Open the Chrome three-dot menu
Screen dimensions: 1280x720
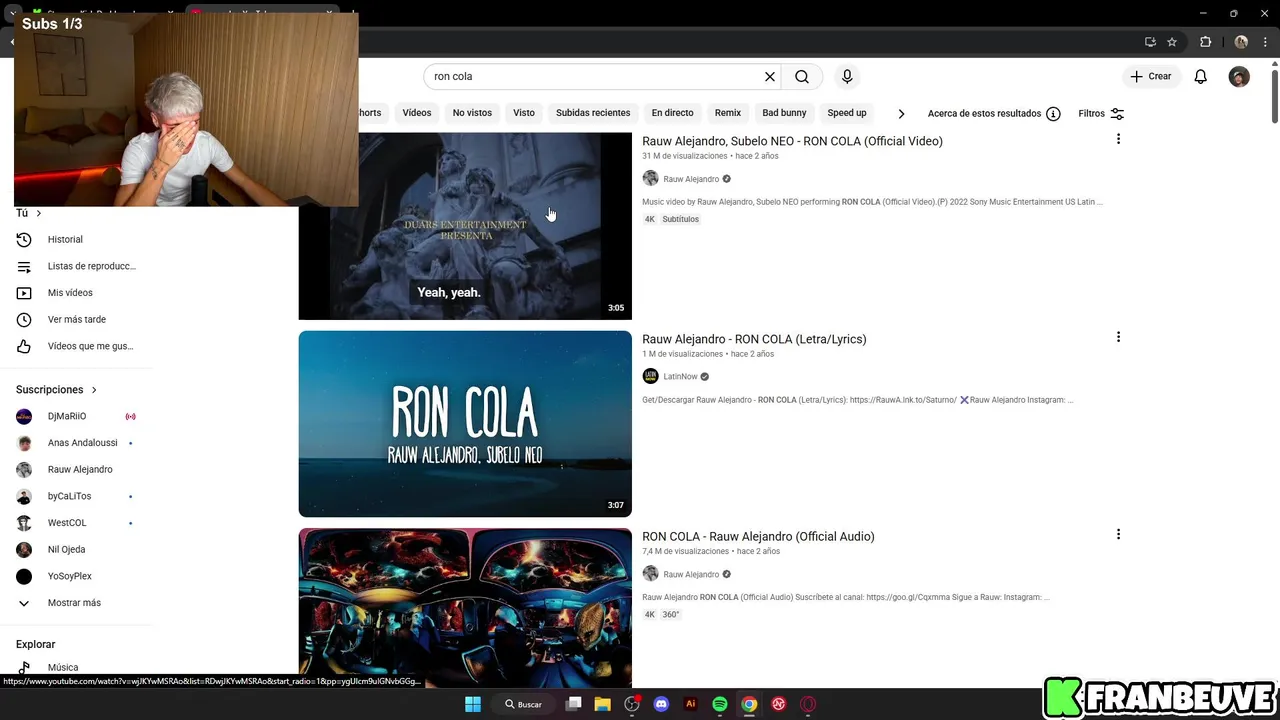[1265, 42]
